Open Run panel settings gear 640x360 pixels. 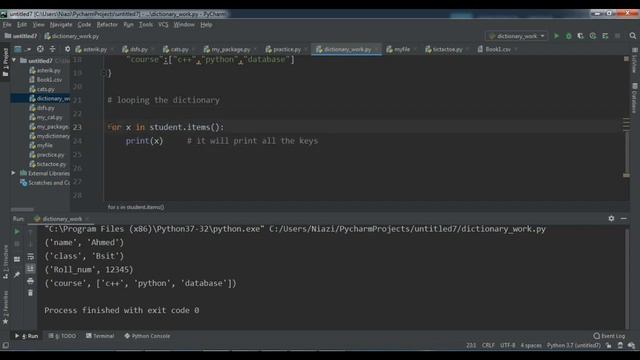pyautogui.click(x=611, y=218)
